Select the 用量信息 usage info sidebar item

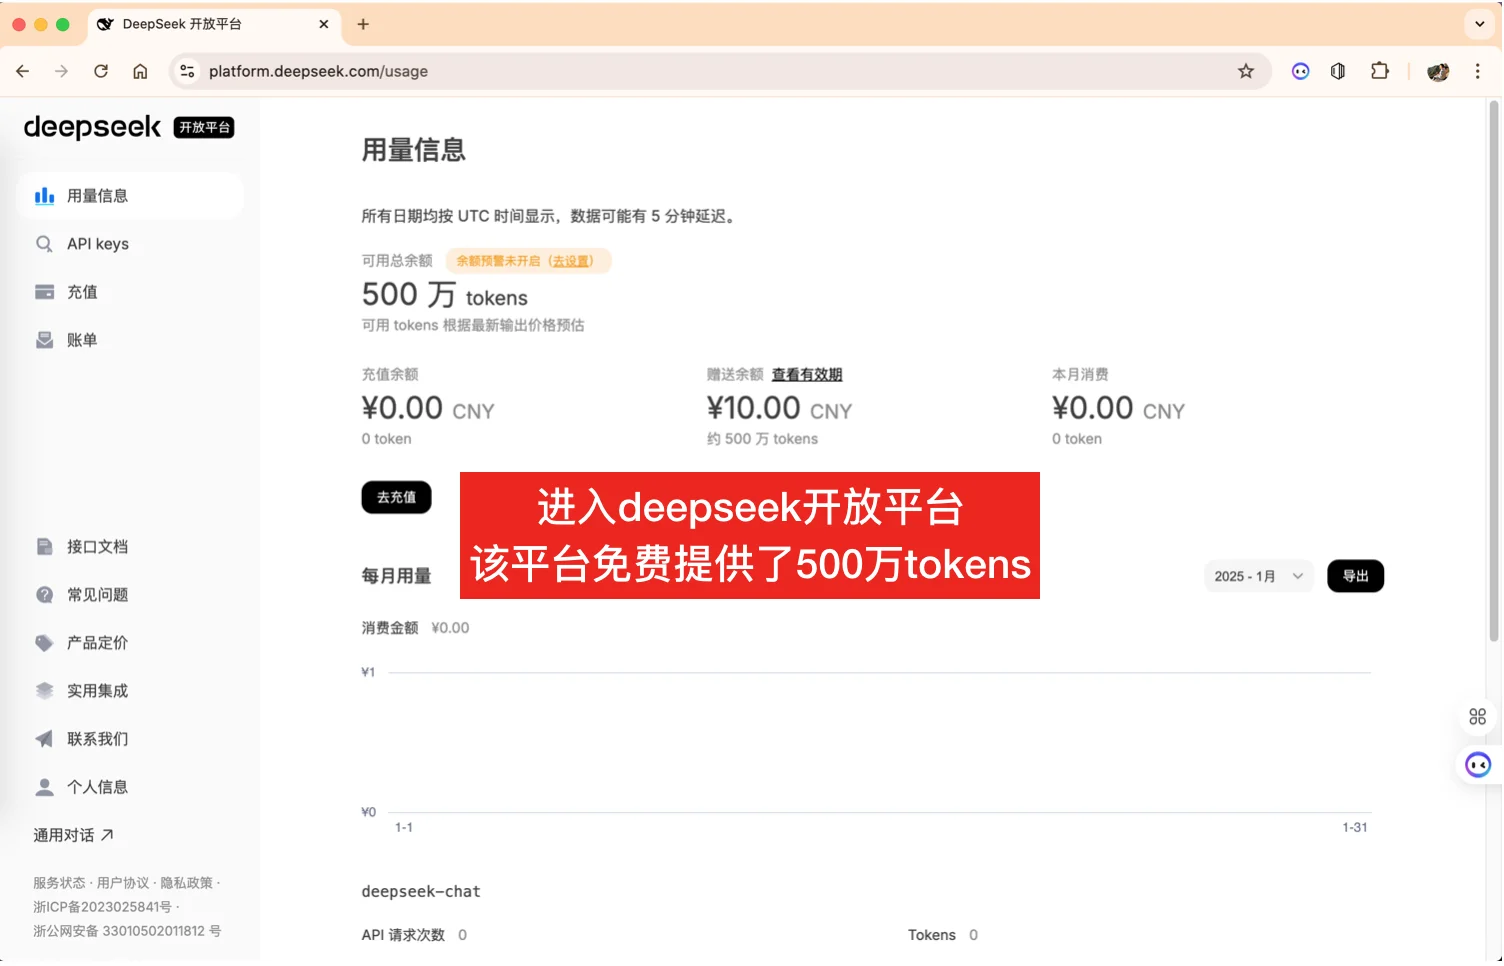(98, 195)
